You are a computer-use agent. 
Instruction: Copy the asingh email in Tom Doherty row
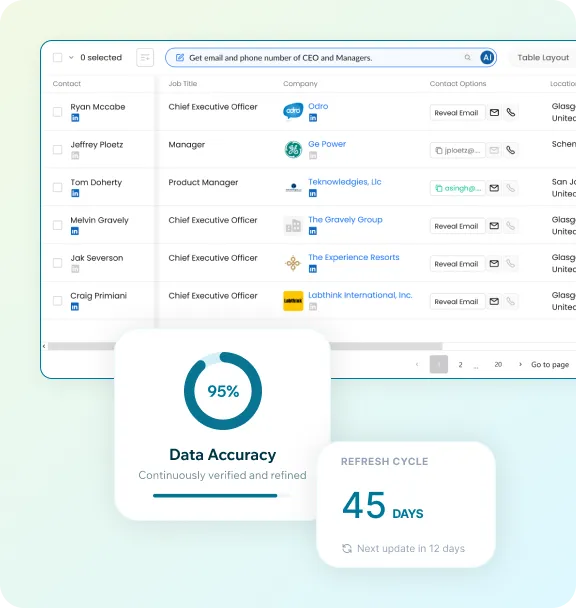tap(457, 188)
